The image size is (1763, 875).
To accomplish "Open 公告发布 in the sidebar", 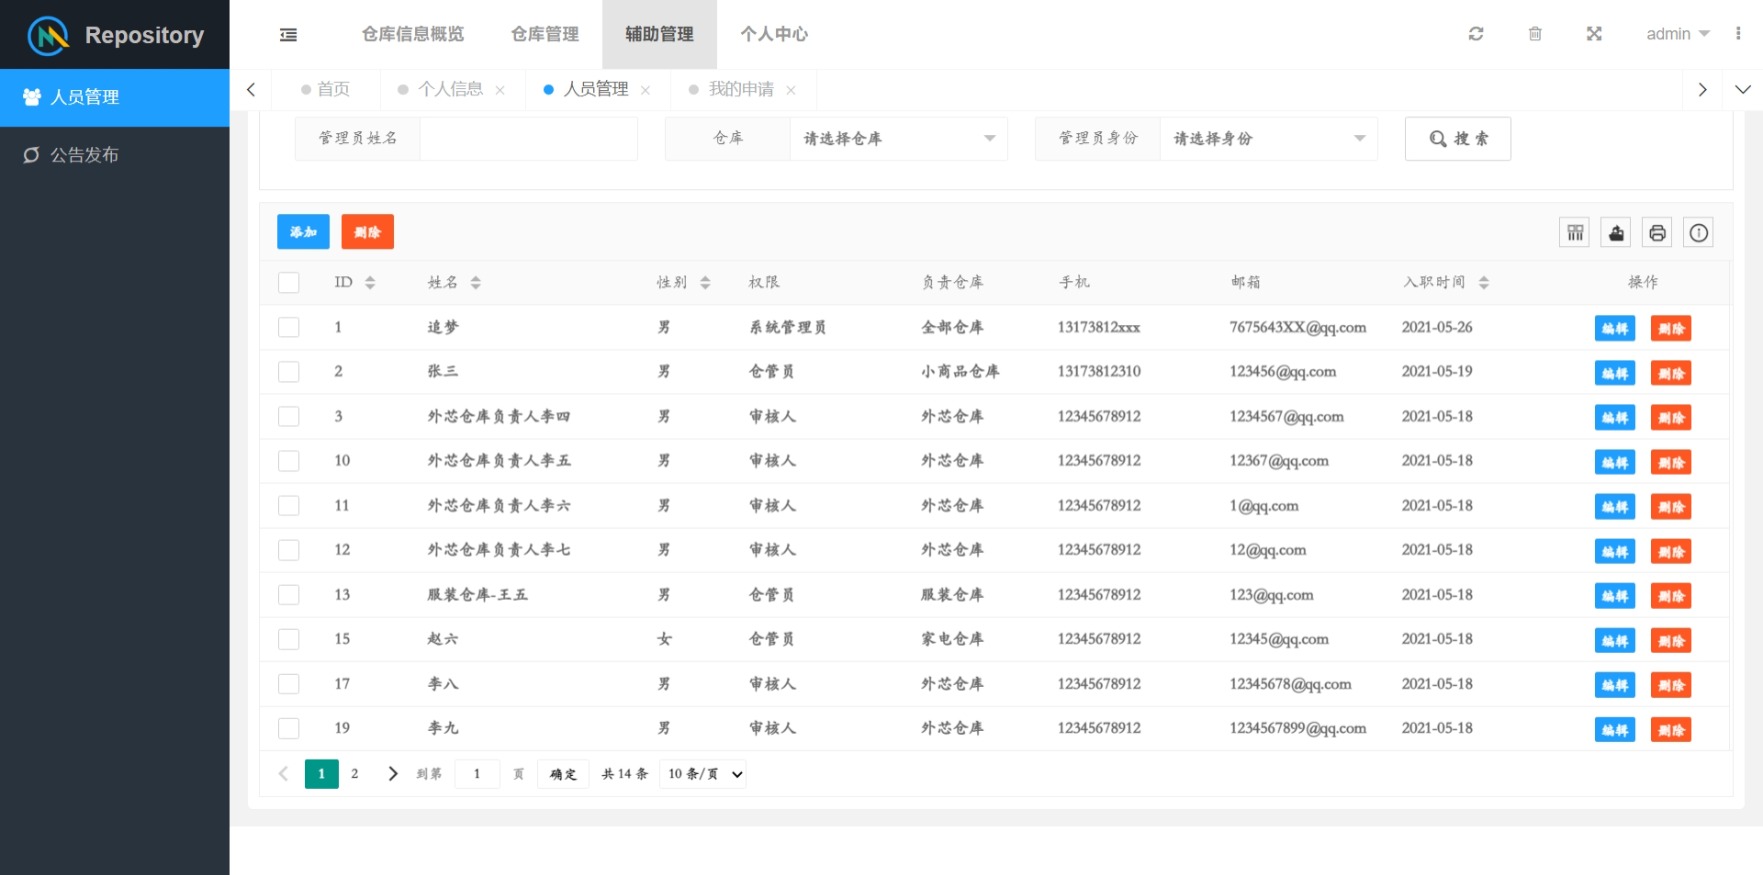I will (x=115, y=155).
